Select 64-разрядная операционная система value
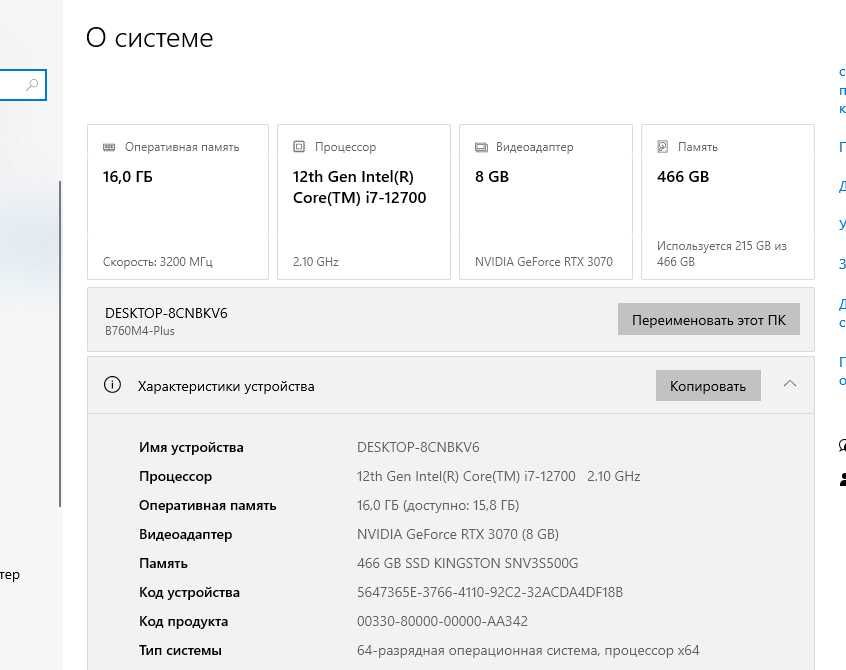Screen dimensions: 846x670 (528, 651)
